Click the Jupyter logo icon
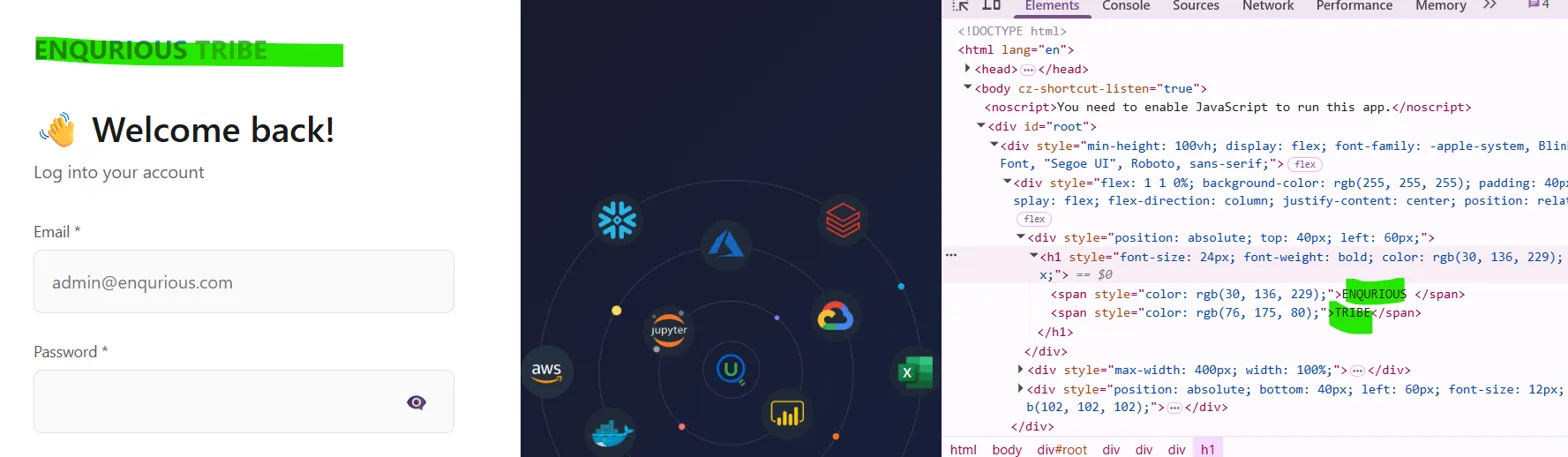The width and height of the screenshot is (1568, 457). (668, 331)
